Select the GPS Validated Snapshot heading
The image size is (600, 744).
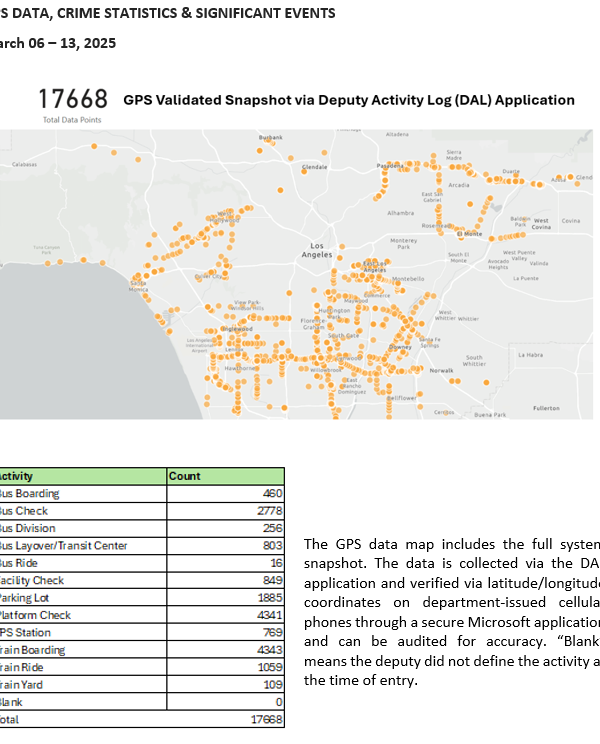pyautogui.click(x=349, y=100)
